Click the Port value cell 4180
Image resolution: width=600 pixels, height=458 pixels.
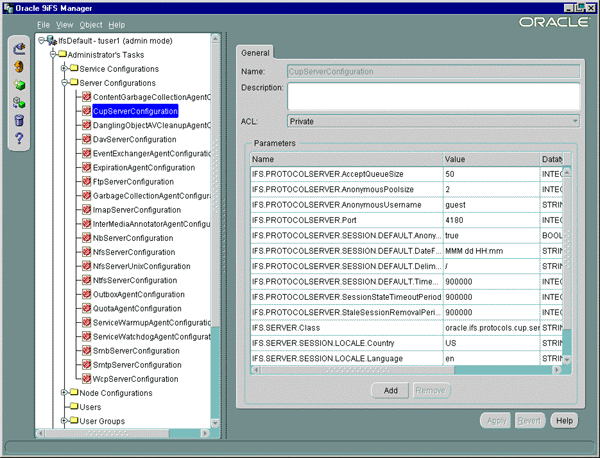(491, 220)
